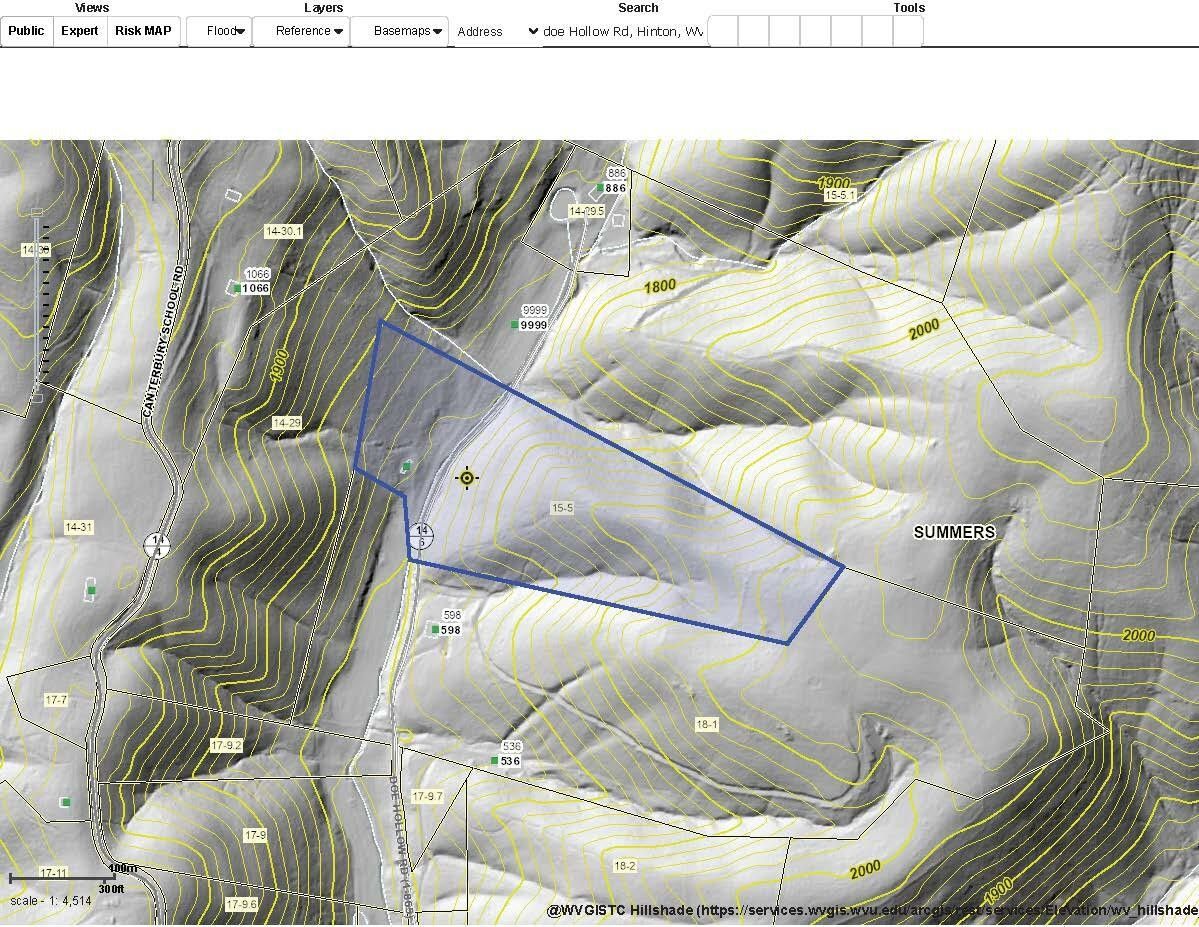This screenshot has width=1199, height=927.
Task: Click the address marker 598 near Doe Hollow Rd
Action: [435, 630]
